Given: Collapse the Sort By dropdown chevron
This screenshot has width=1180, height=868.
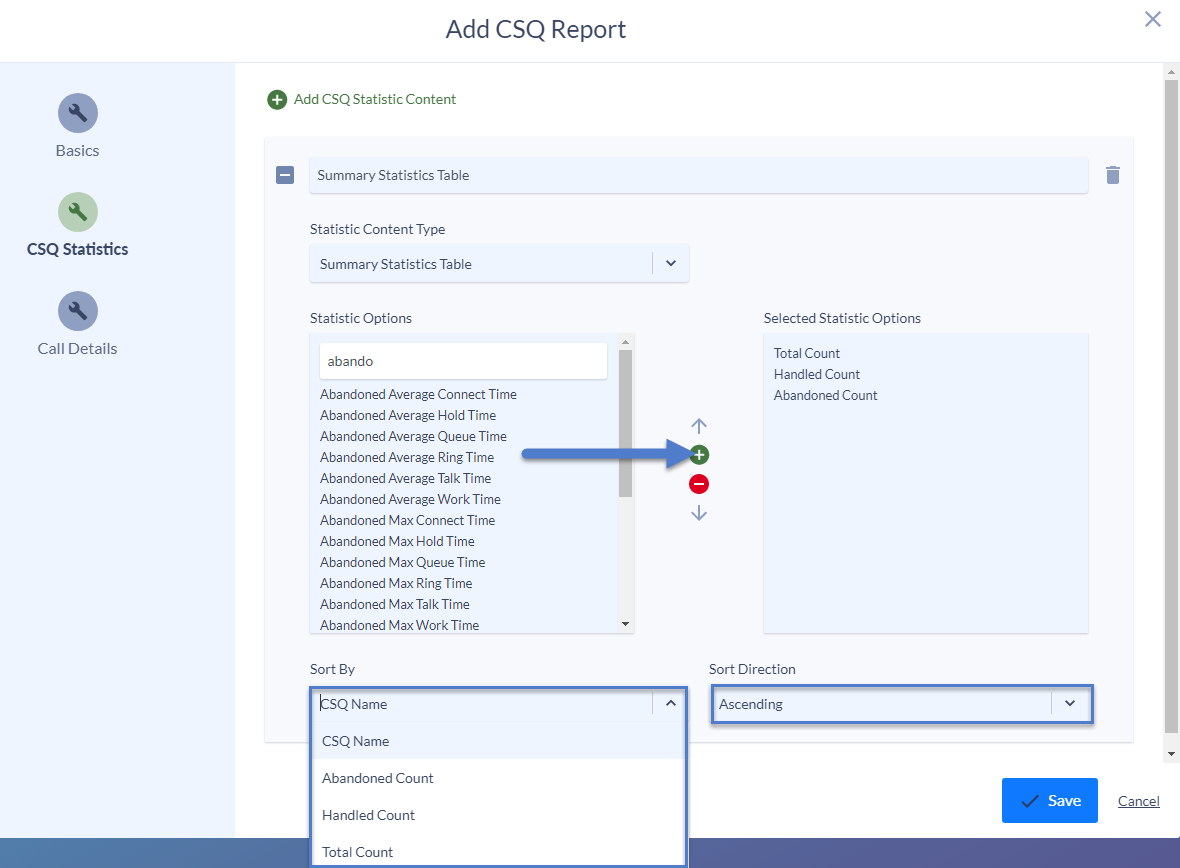Looking at the screenshot, I should [671, 703].
